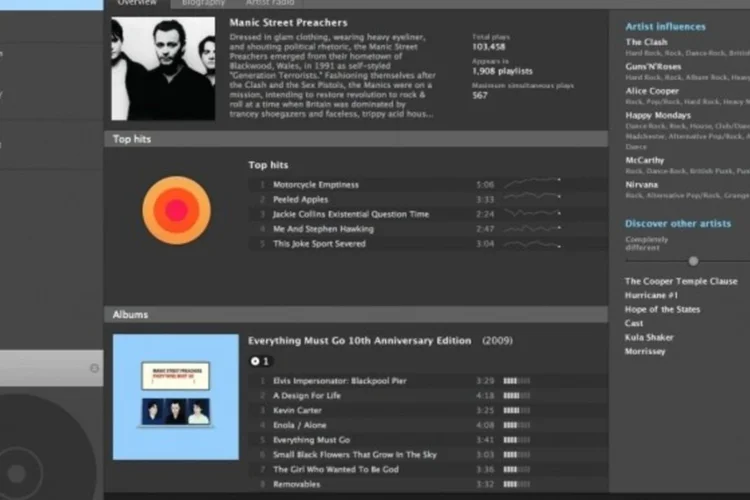Open McCarthy in Artist influences
Image resolution: width=750 pixels, height=500 pixels.
(x=645, y=160)
